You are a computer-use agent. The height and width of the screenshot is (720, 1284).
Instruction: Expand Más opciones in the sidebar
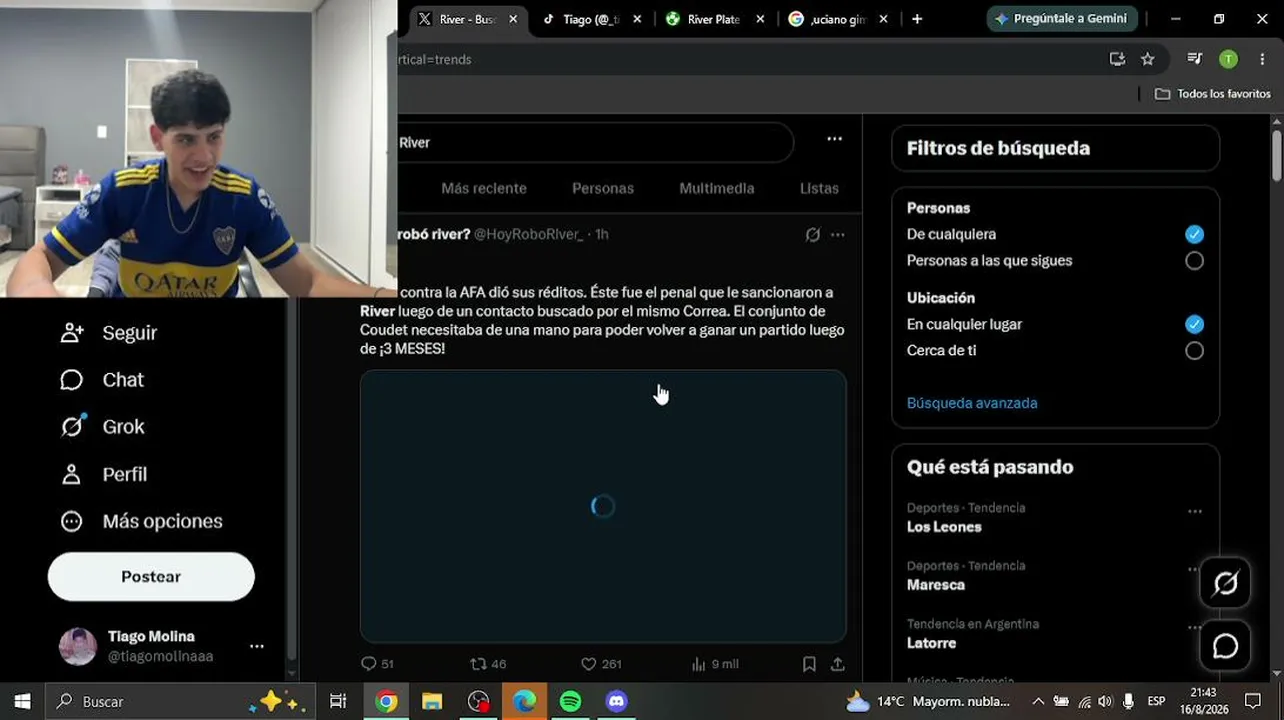click(x=141, y=521)
